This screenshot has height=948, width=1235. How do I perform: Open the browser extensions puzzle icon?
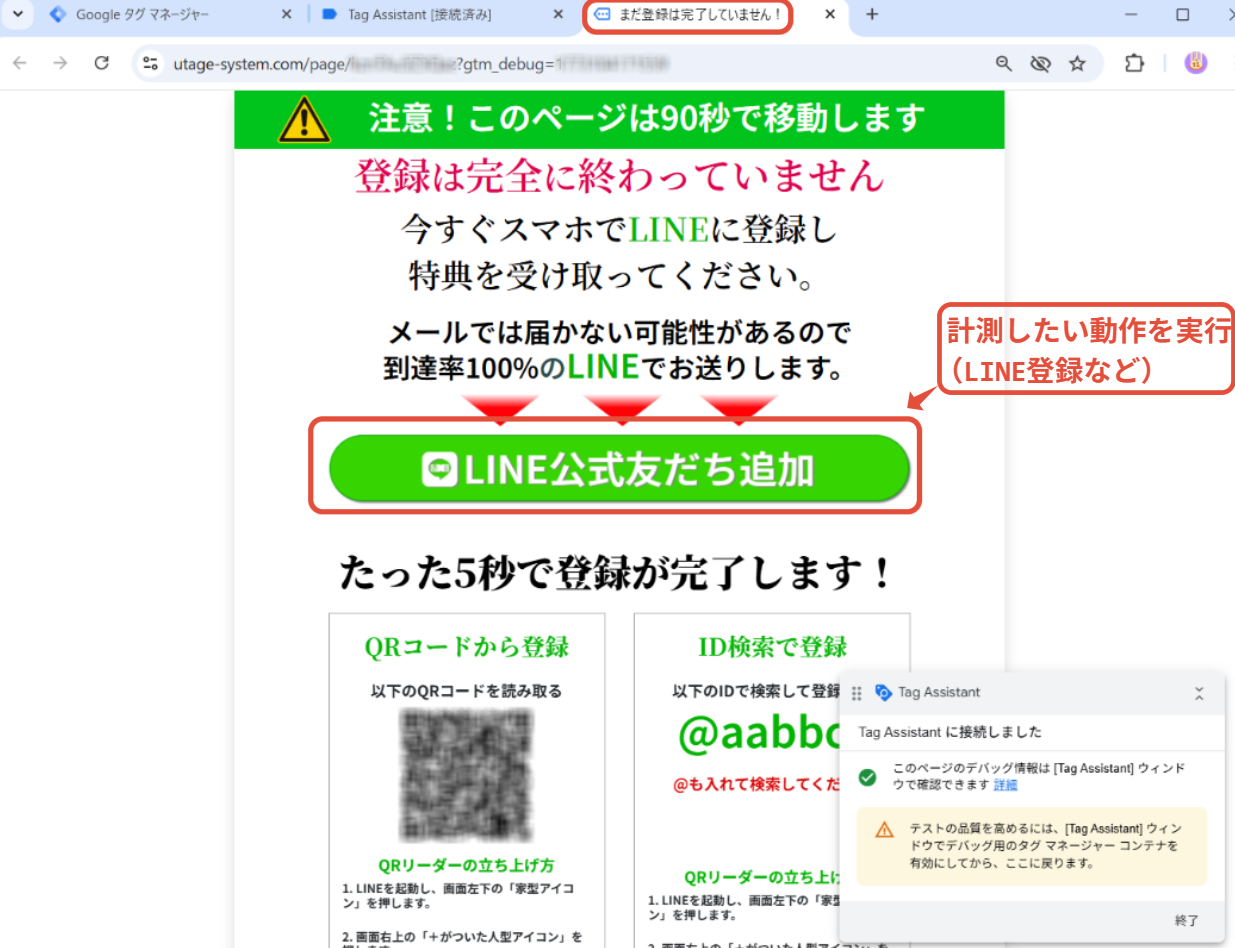(x=1133, y=64)
